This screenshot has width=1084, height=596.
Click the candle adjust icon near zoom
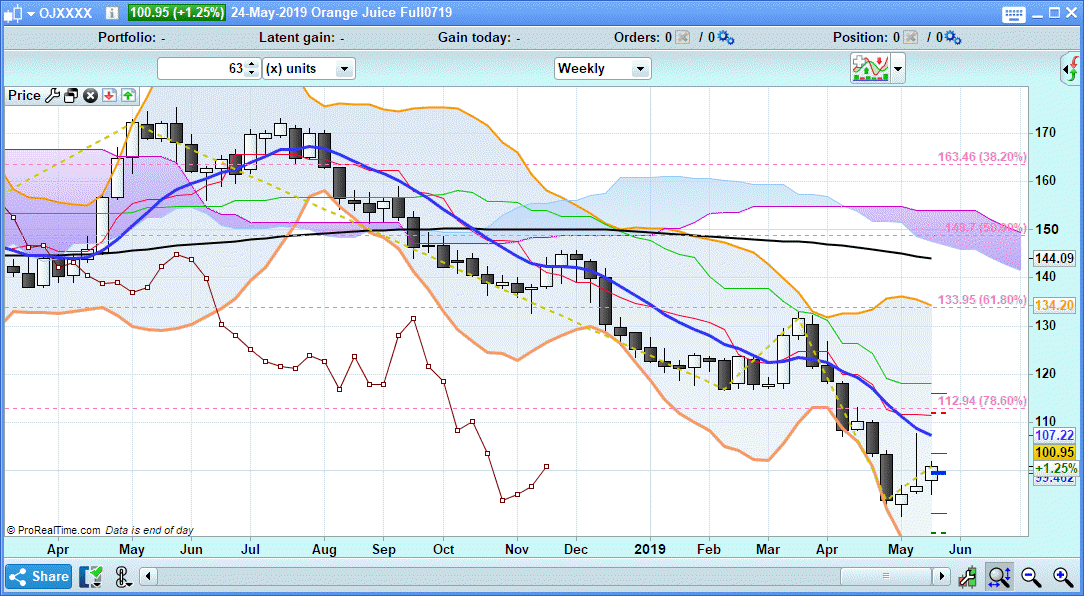[969, 576]
